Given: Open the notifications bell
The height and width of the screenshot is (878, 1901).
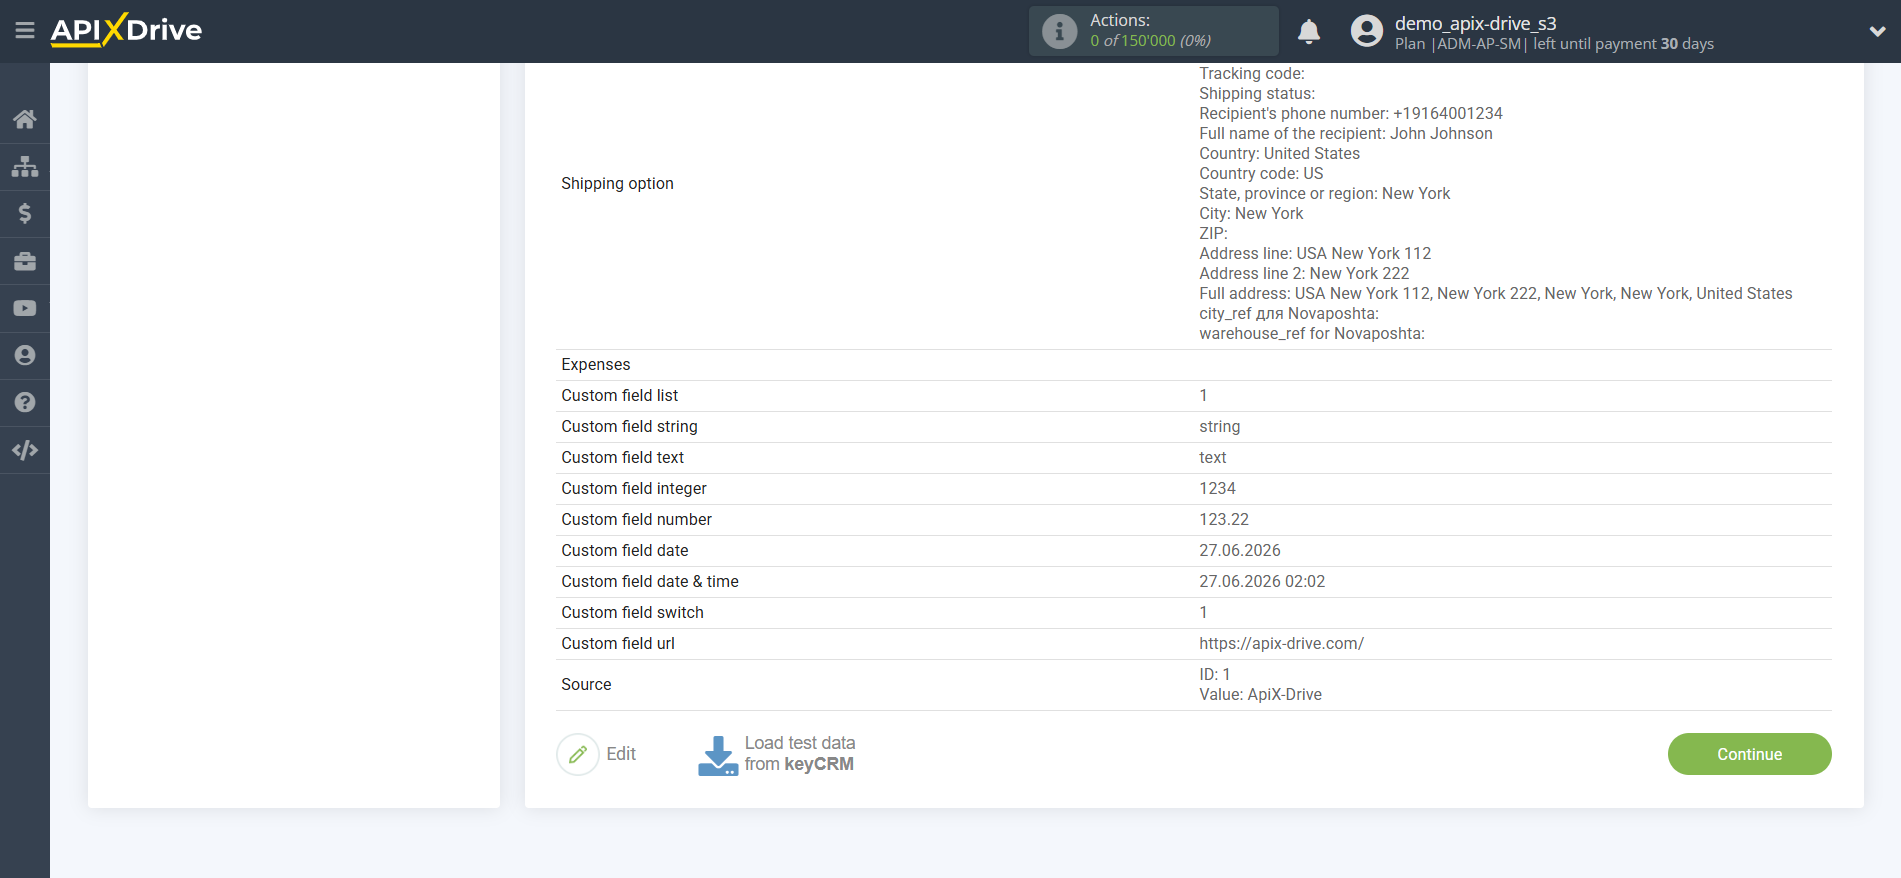Looking at the screenshot, I should click(1309, 31).
